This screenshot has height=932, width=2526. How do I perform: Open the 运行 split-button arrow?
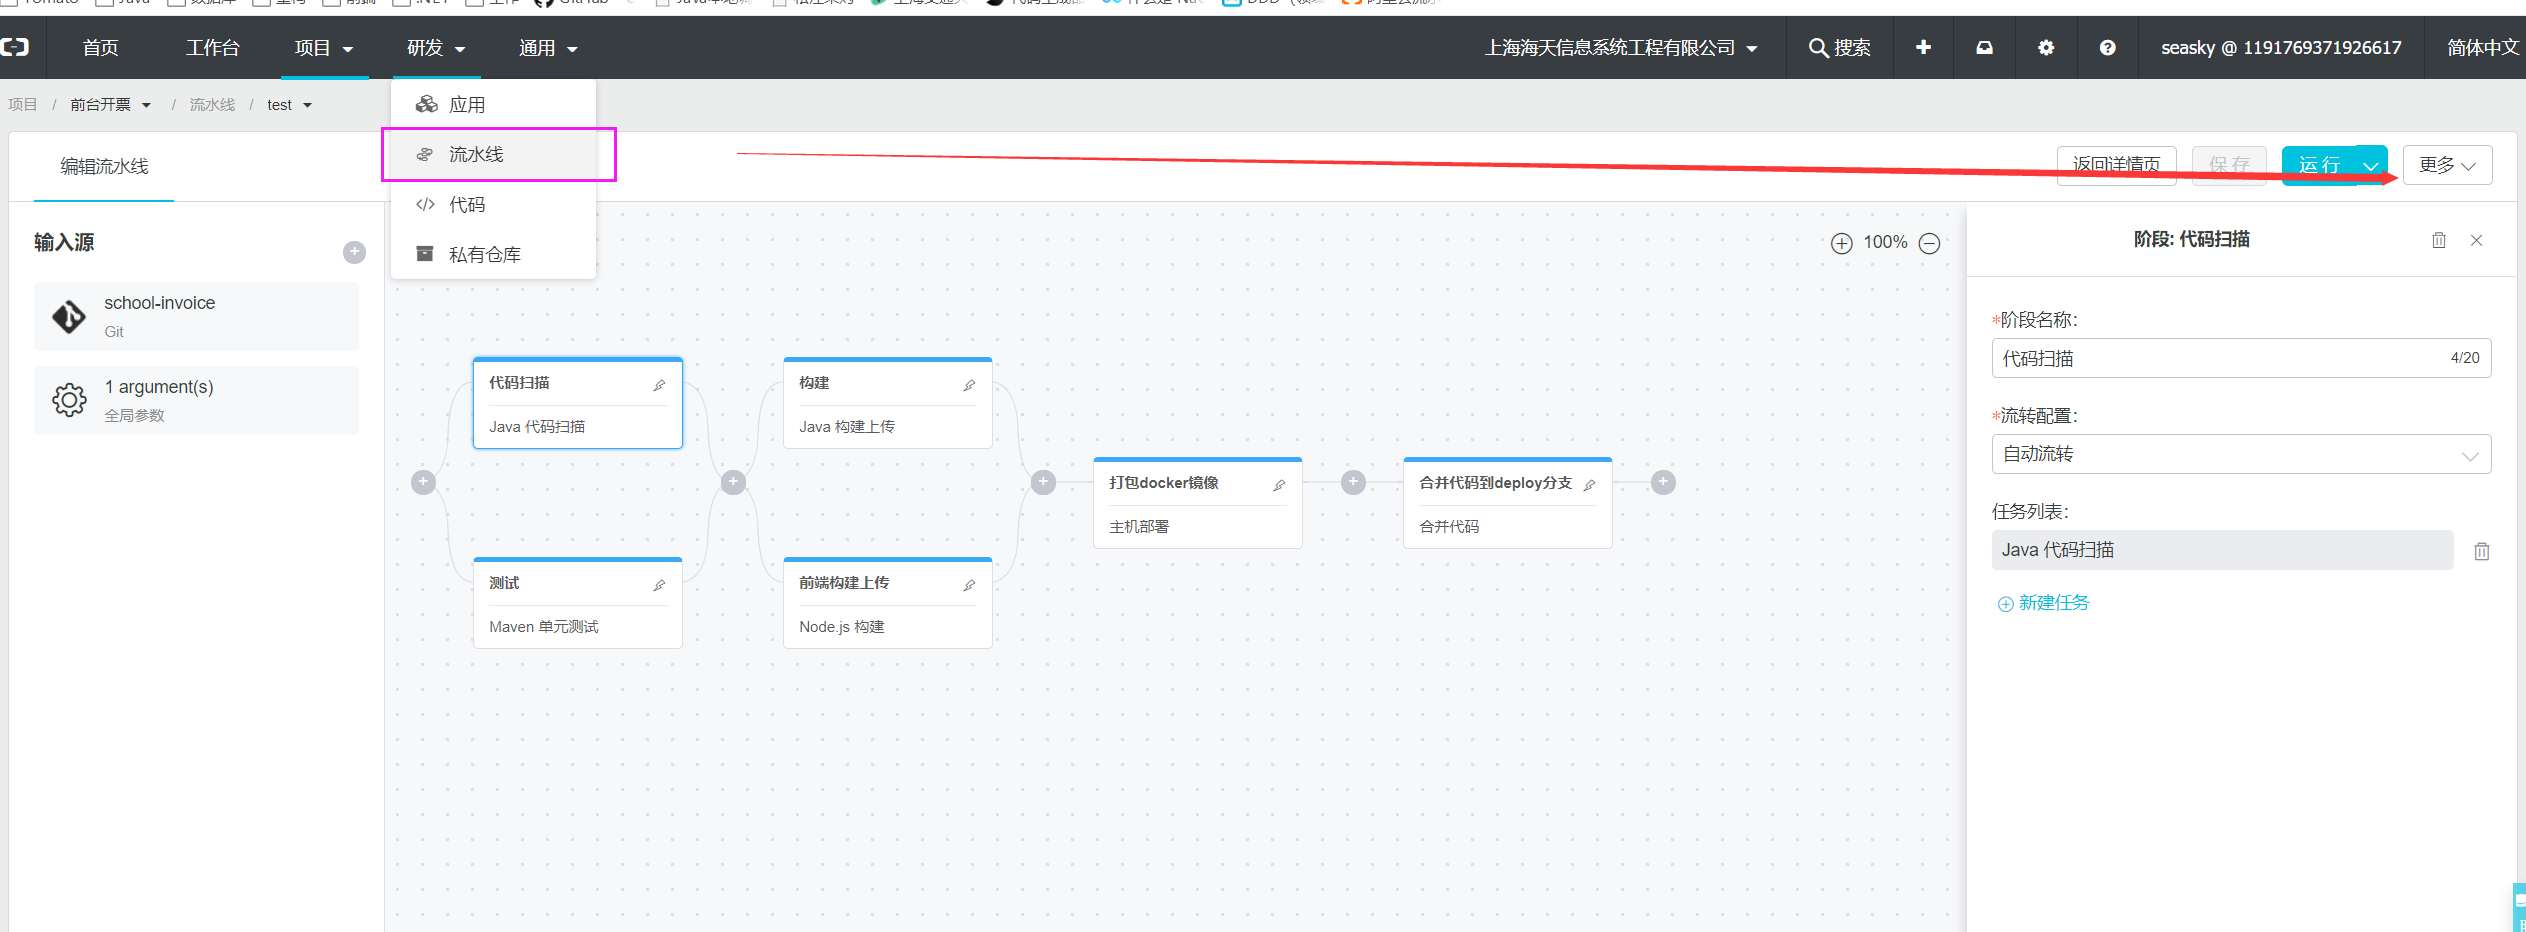[x=2370, y=165]
